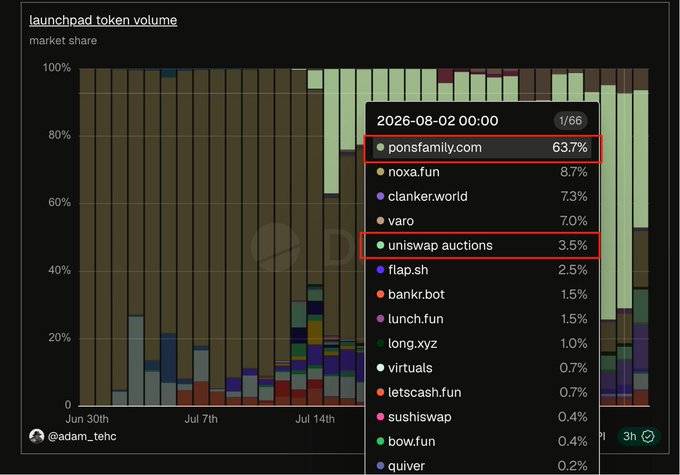Click the last bar at chart's right edge
Screen dimensions: 680x475
pos(641,237)
